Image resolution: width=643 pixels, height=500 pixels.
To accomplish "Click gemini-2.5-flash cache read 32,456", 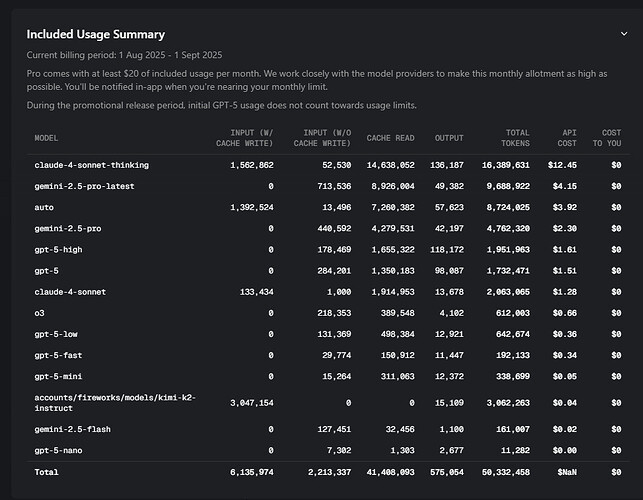I will point(400,429).
